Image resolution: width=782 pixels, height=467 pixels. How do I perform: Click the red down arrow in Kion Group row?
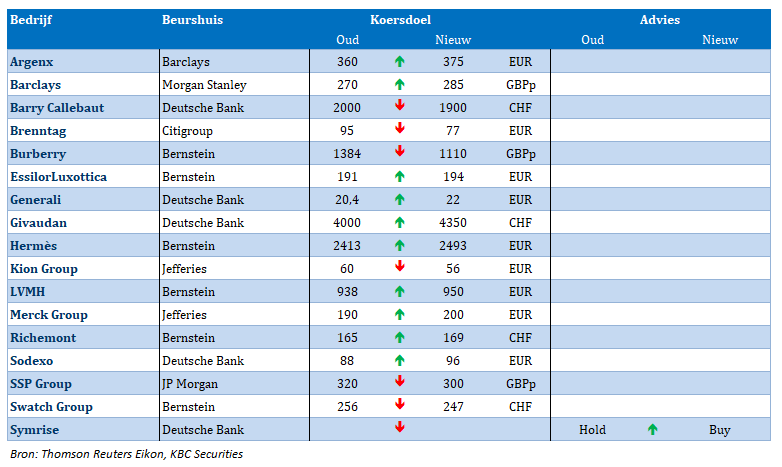click(x=399, y=266)
